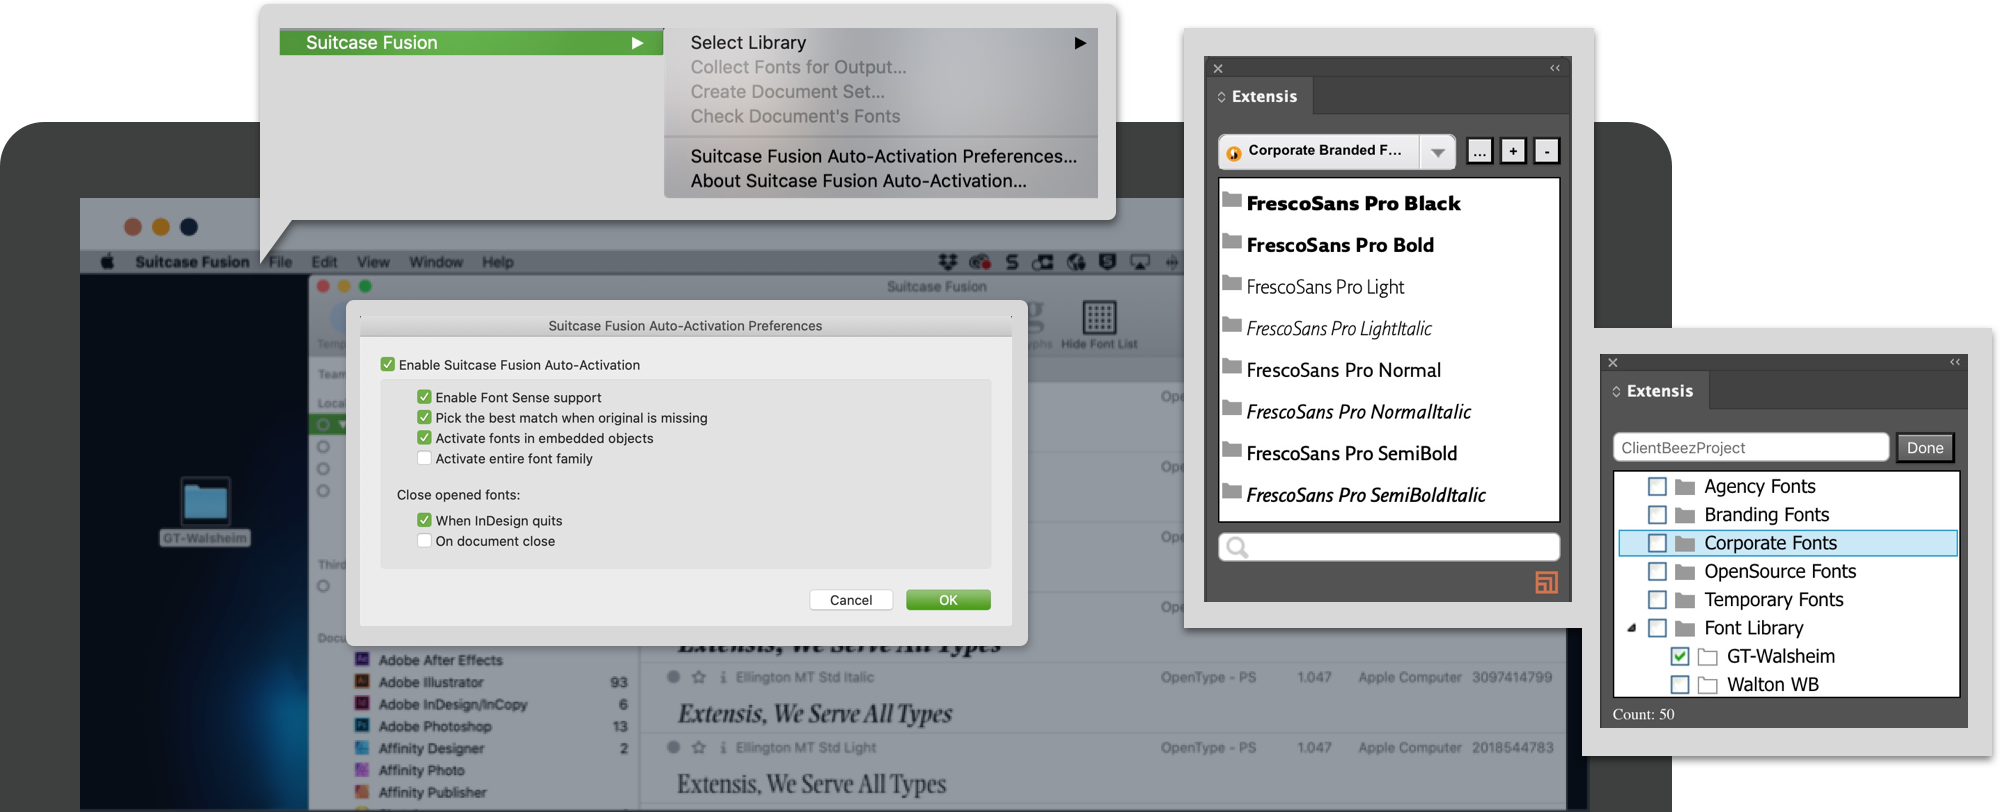Click the favorite star for Ellington MT Std Light
Viewport: 2000px width, 812px height.
pyautogui.click(x=699, y=747)
